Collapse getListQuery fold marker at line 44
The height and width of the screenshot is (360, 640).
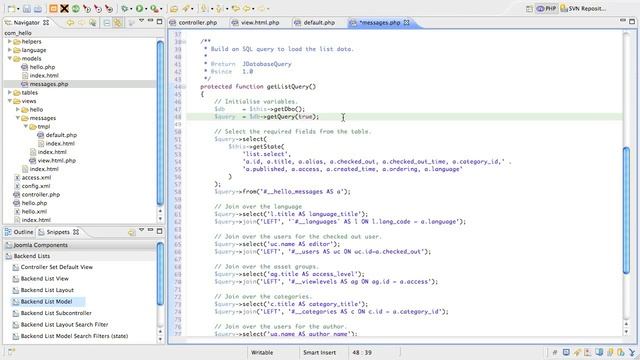(x=184, y=87)
